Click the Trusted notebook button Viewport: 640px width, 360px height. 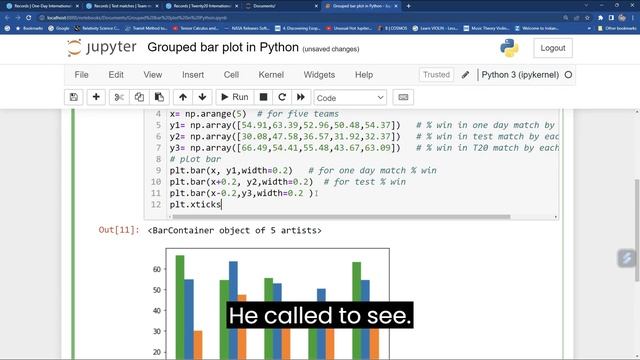(436, 75)
